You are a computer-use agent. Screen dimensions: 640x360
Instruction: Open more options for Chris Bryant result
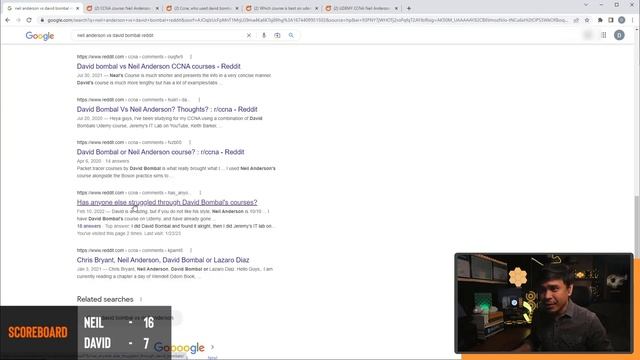tap(191, 250)
